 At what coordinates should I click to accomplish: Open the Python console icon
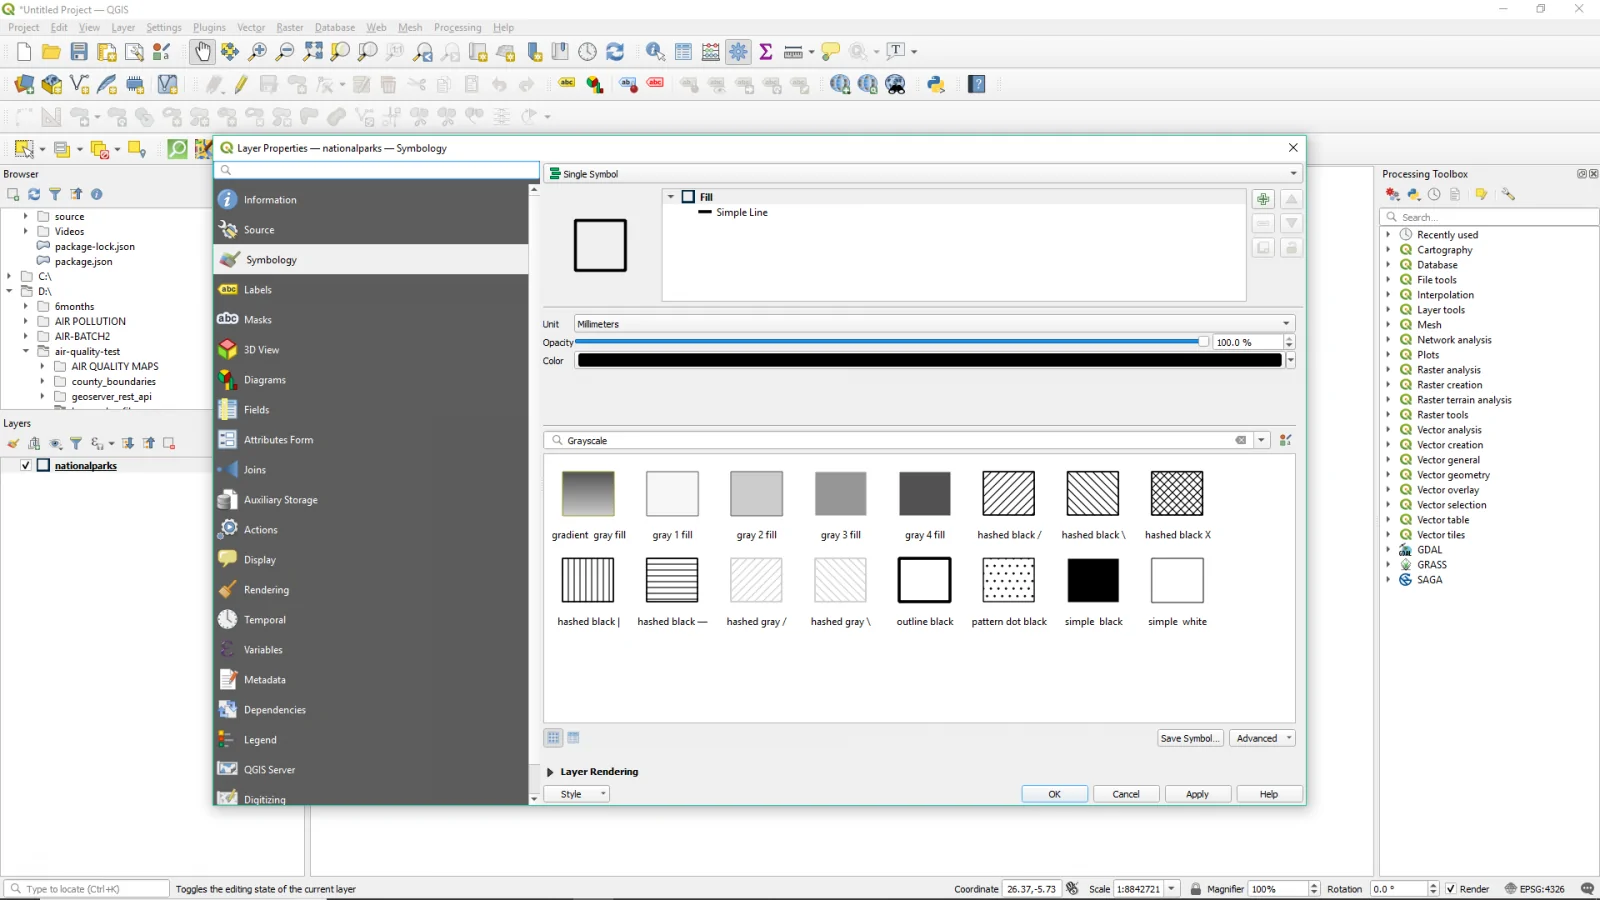click(936, 85)
